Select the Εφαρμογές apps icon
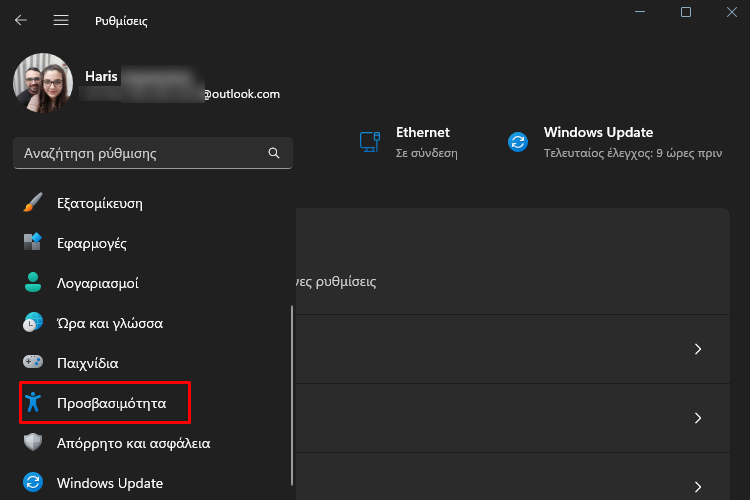Screen dimensions: 750x500 (x=33, y=243)
